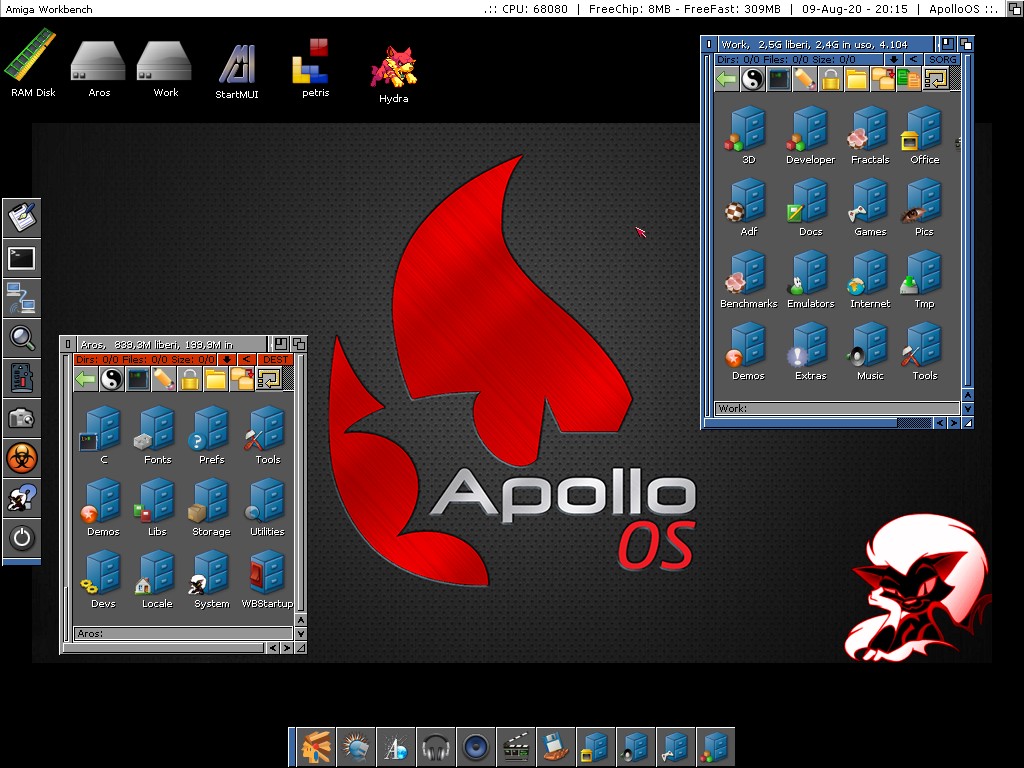Screen dimensions: 1024x768
Task: Expand the down-arrow dropdown in Aros window status bar
Action: tap(227, 360)
